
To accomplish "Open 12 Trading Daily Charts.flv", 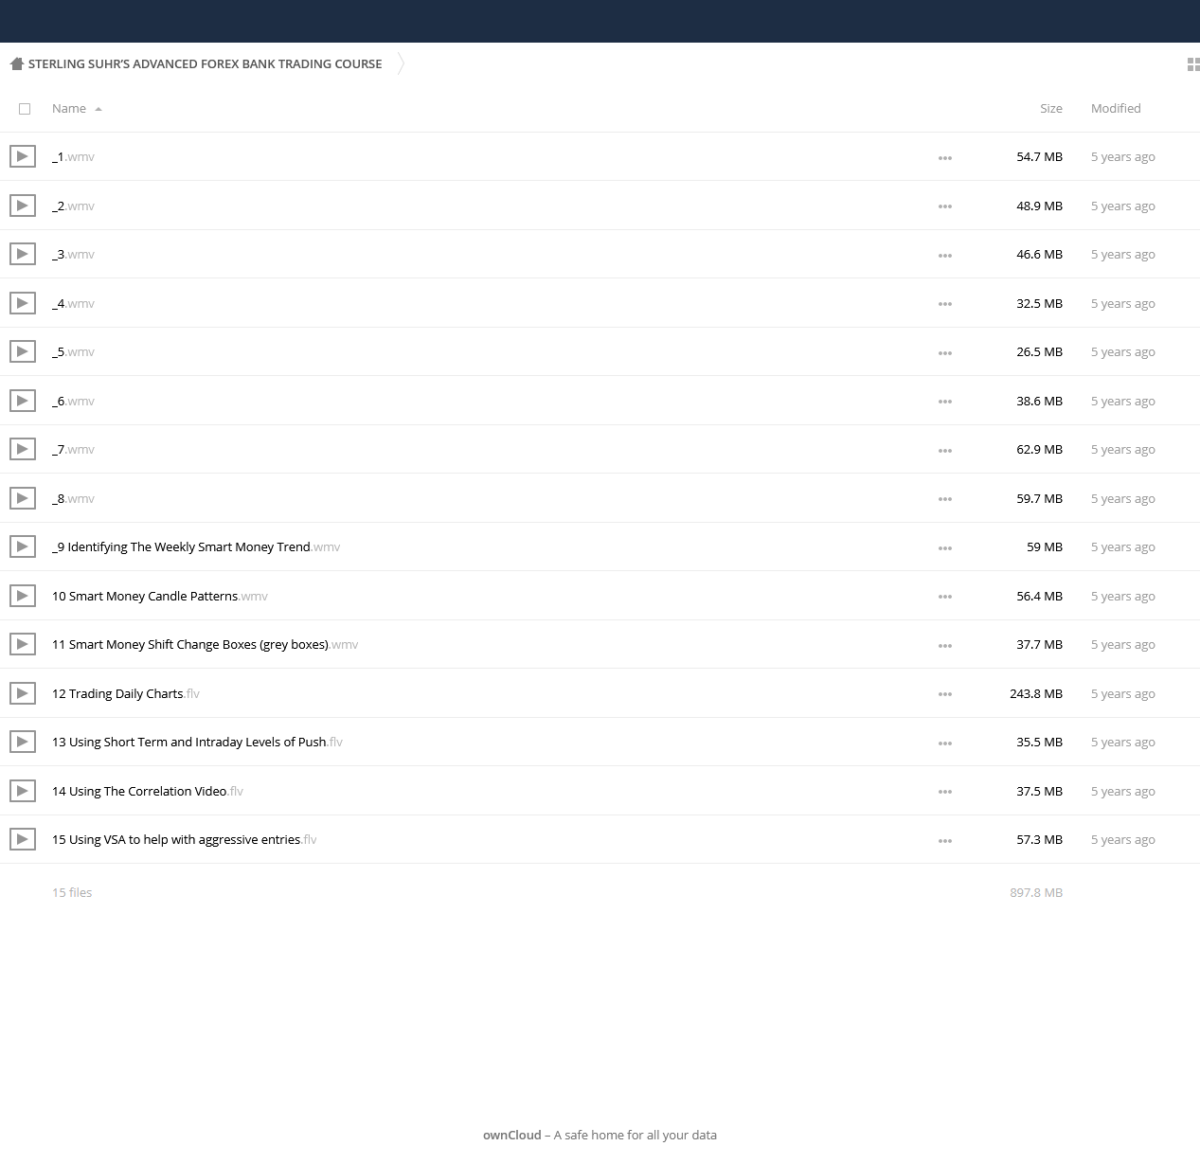I will 126,693.
